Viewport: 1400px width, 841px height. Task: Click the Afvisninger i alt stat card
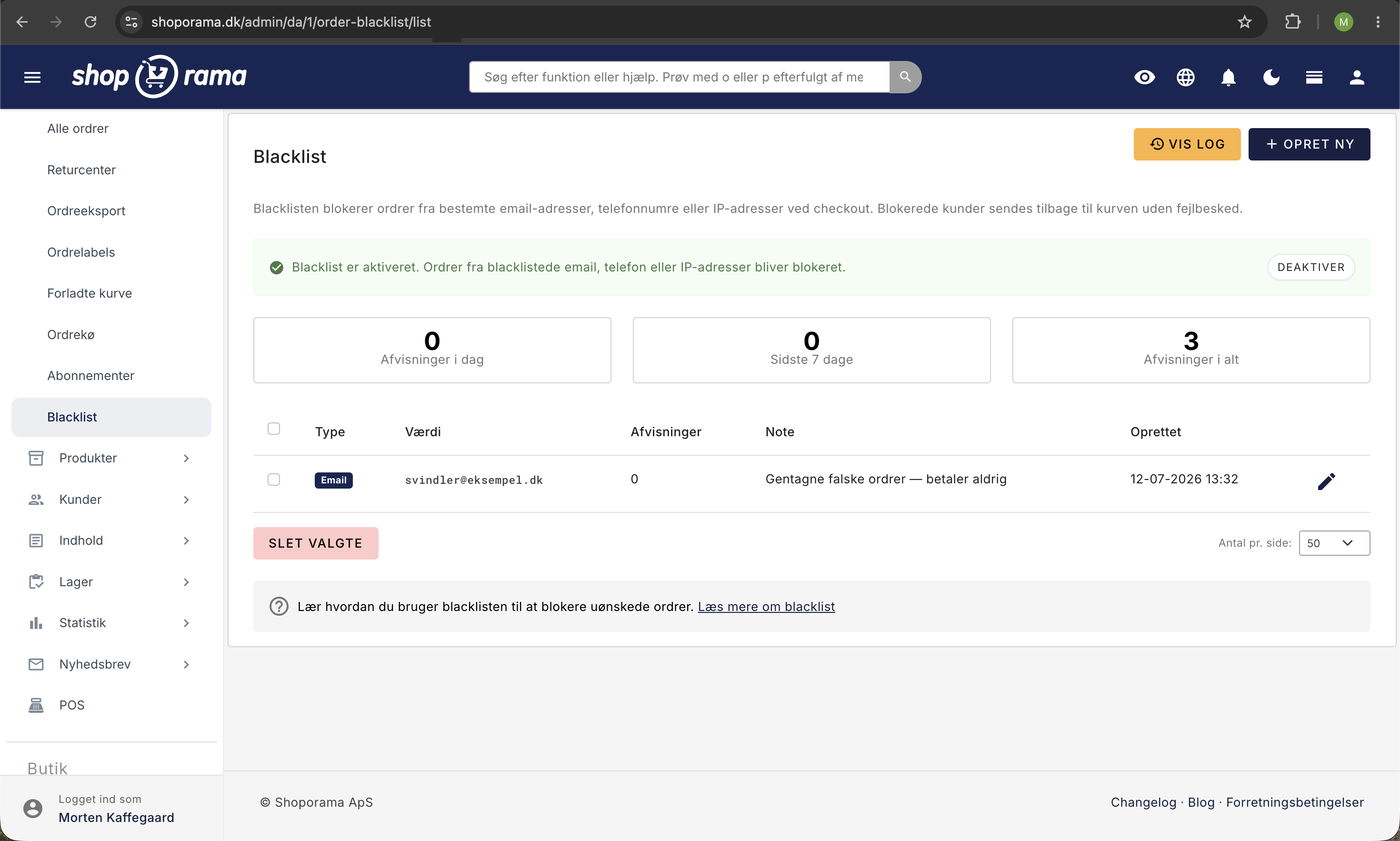pos(1191,350)
